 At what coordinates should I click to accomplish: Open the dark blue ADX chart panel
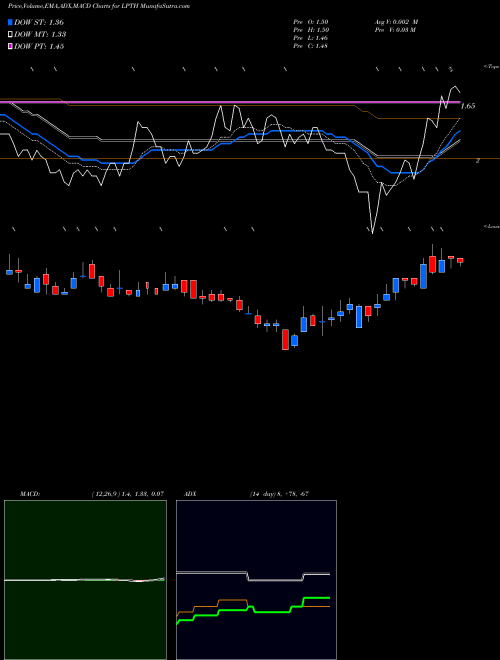[256, 580]
